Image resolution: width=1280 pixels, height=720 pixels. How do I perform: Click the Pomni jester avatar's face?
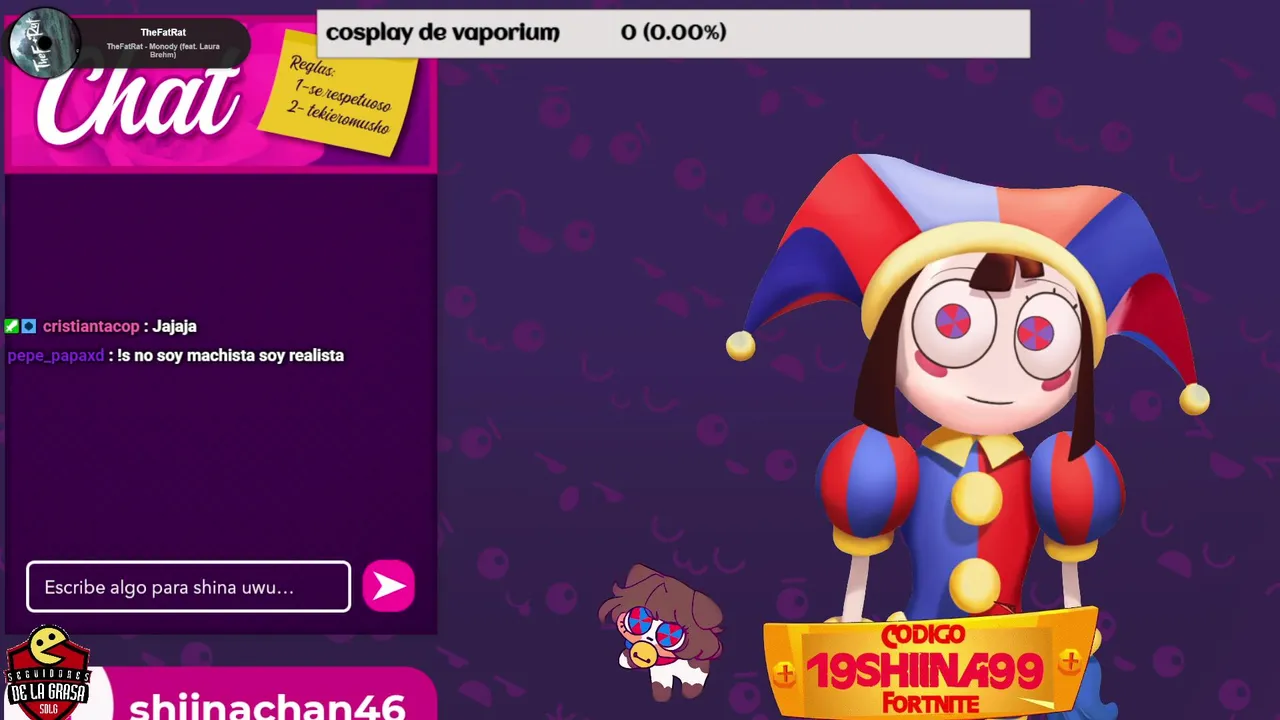click(x=990, y=345)
